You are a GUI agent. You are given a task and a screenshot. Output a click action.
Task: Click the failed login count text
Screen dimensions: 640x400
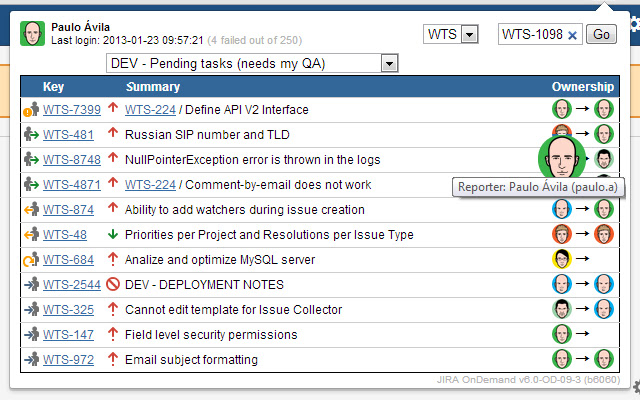pos(255,40)
